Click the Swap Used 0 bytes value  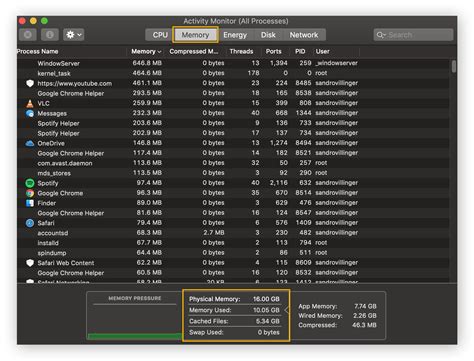268,332
